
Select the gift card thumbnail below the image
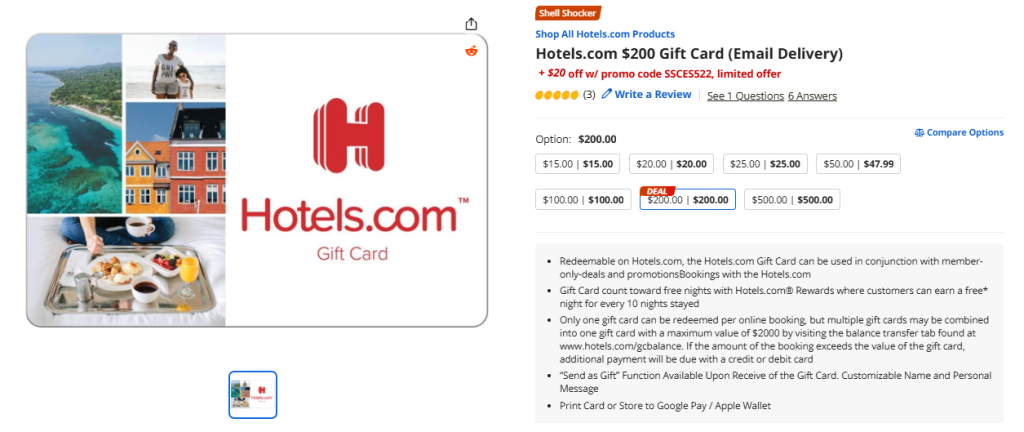tap(253, 394)
